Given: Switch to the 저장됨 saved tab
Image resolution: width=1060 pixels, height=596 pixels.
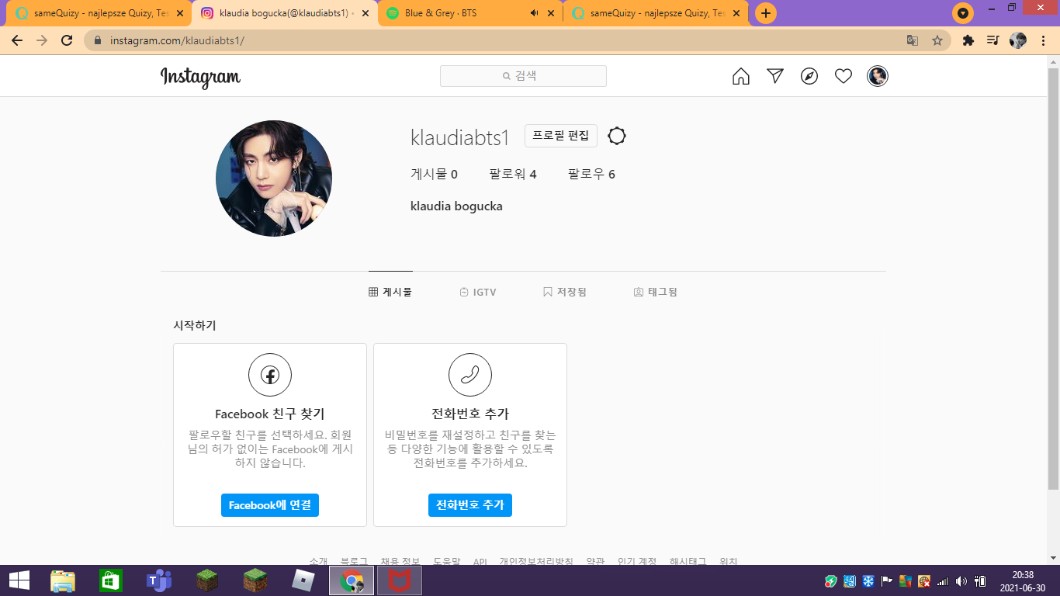Looking at the screenshot, I should pyautogui.click(x=565, y=292).
